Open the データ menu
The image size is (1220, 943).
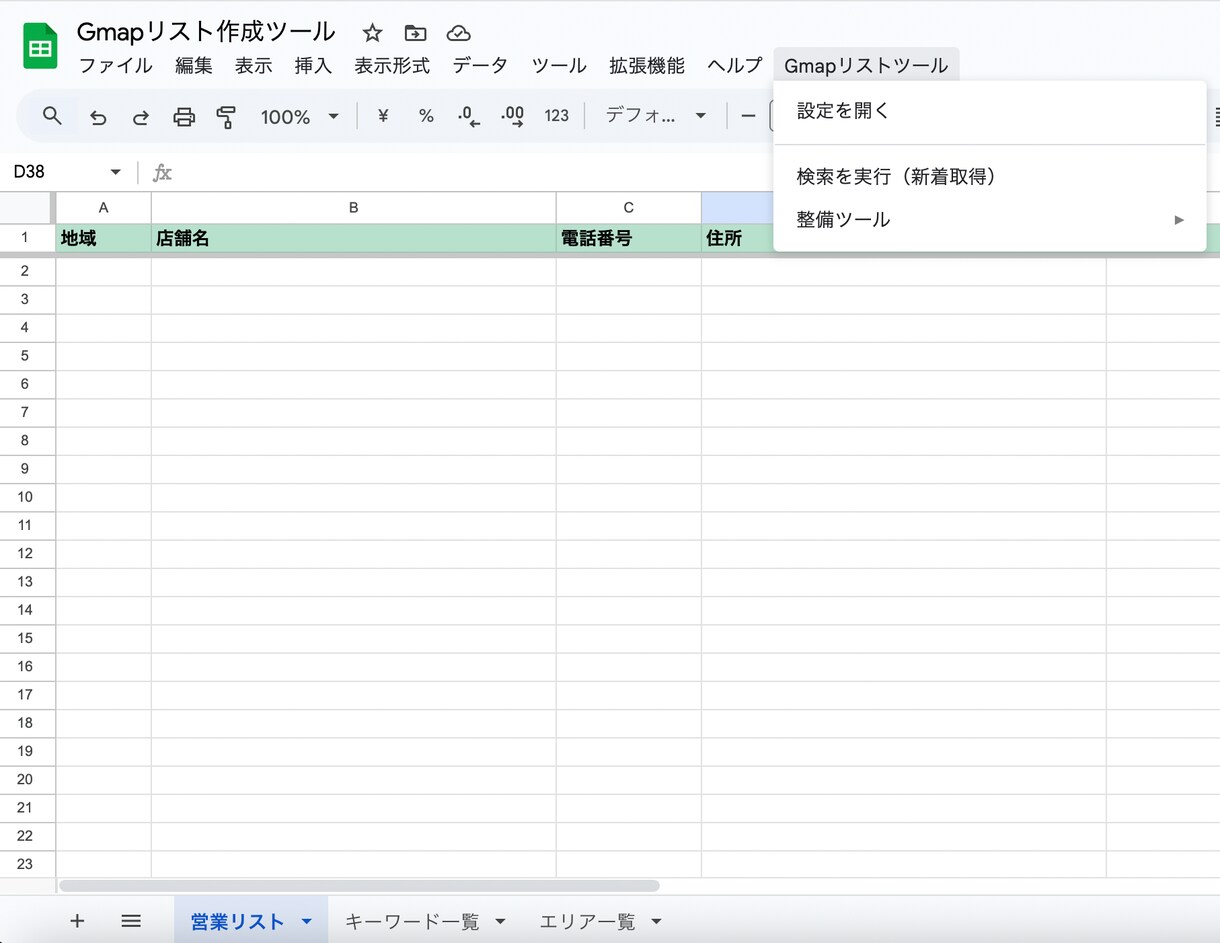point(480,66)
